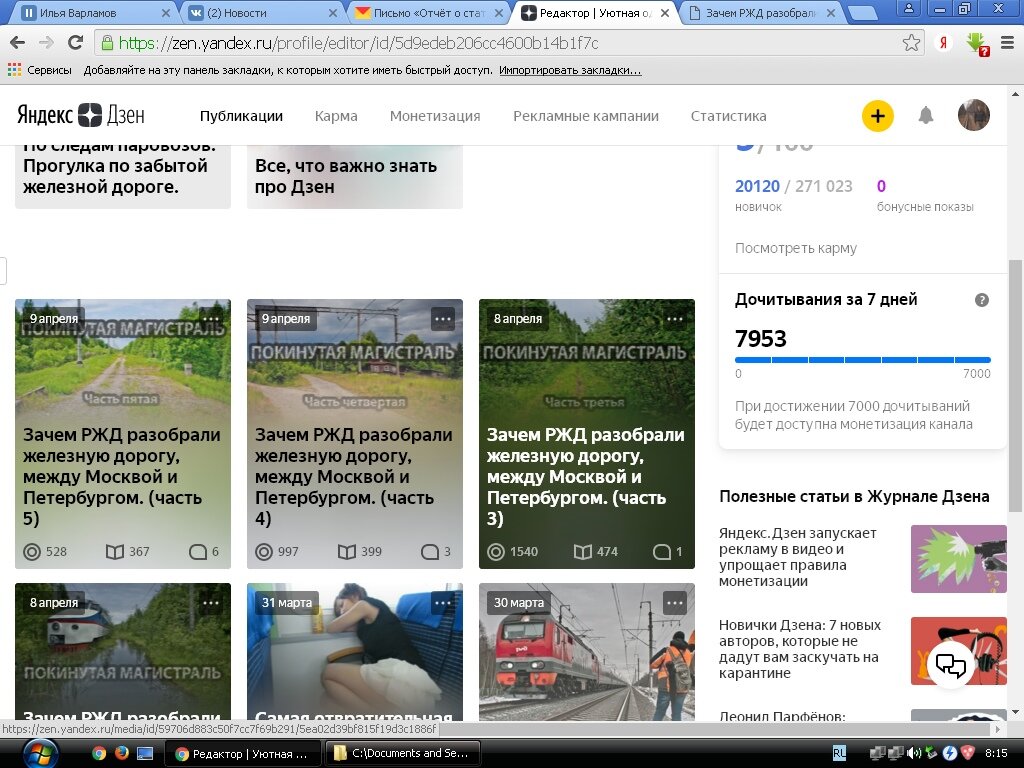Open article Новички Дзена: 7 новых авторов
The height and width of the screenshot is (768, 1024).
(x=800, y=649)
